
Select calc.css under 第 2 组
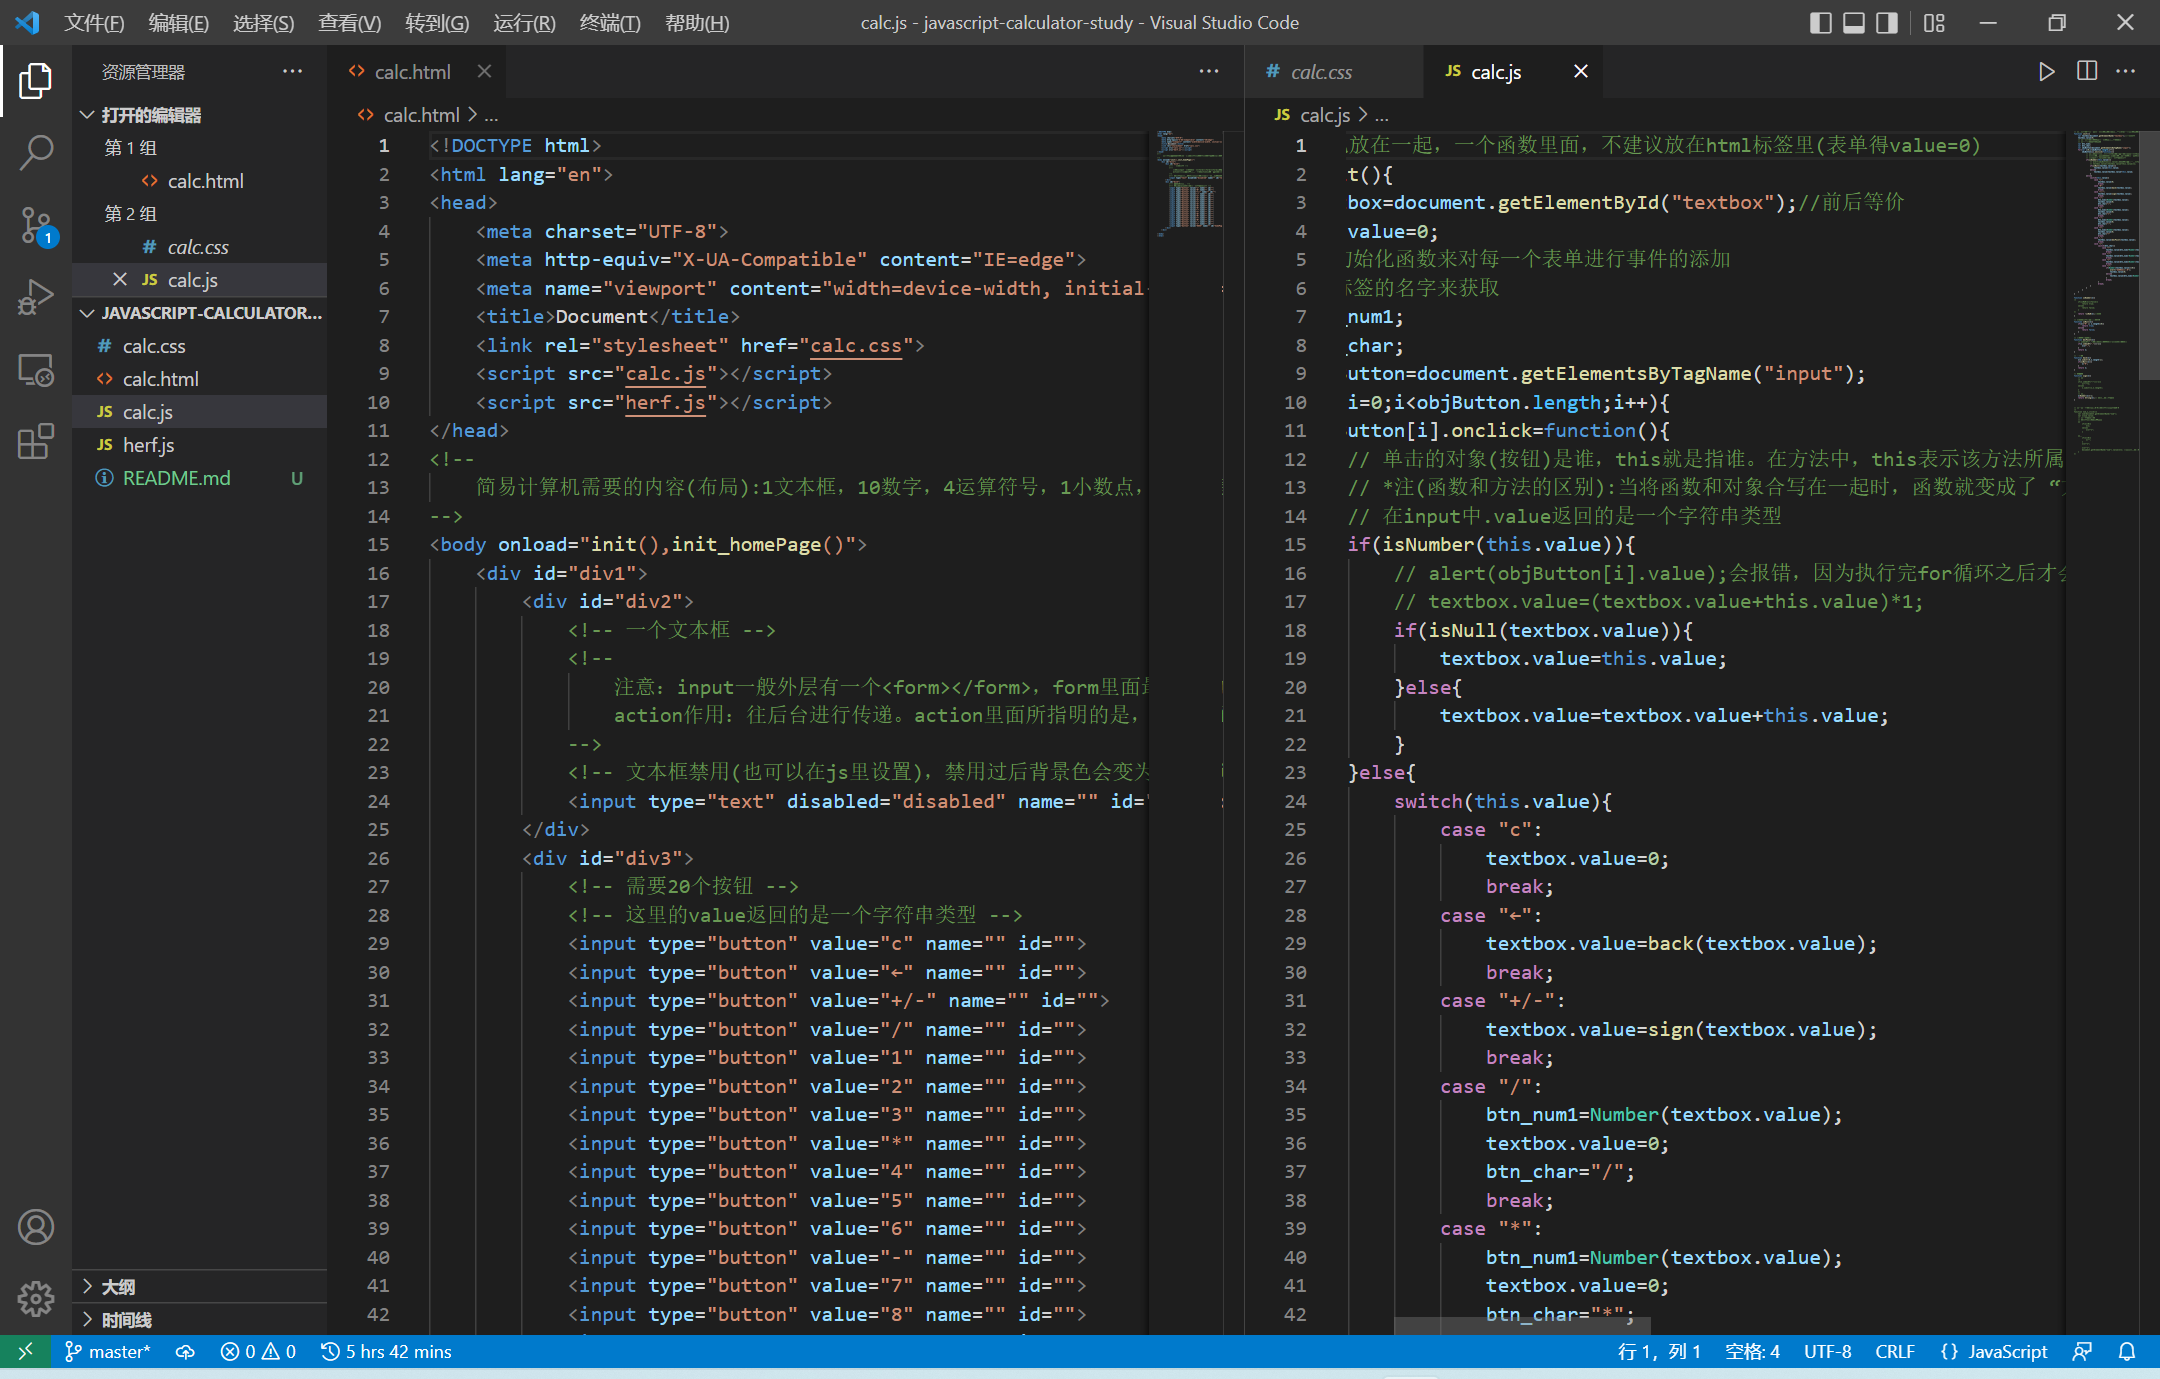point(200,247)
